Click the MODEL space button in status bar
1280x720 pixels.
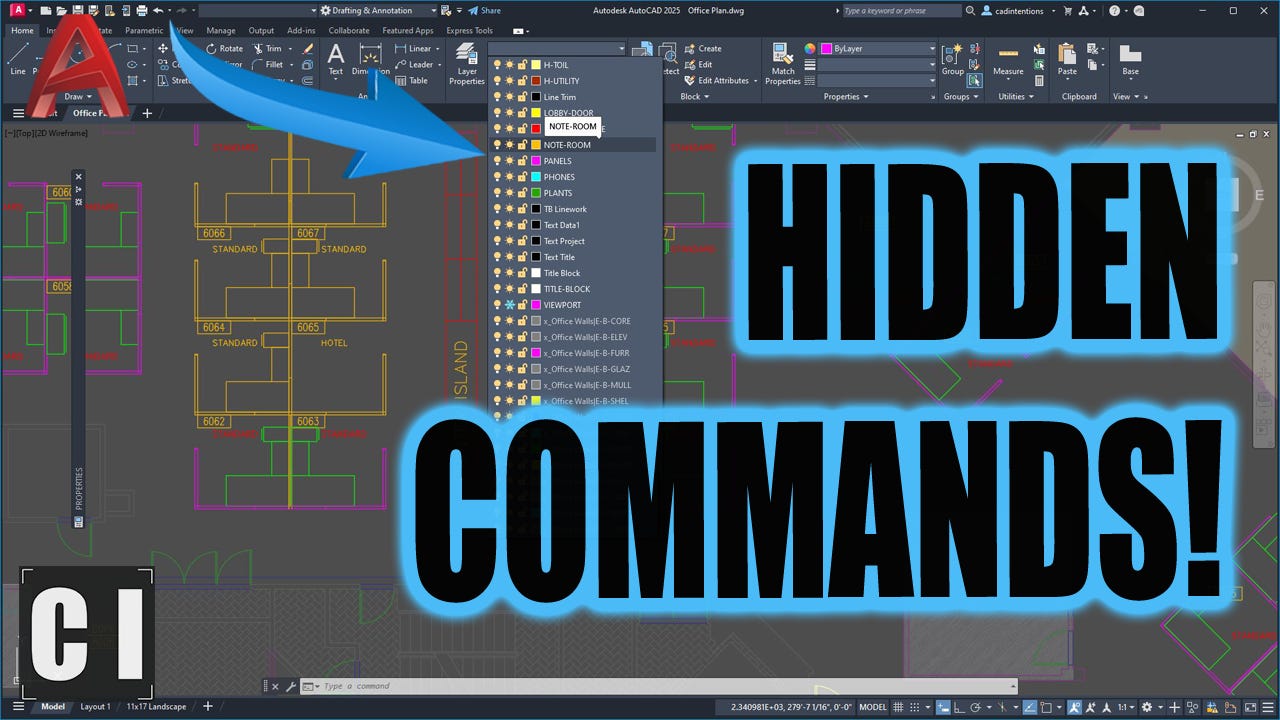[x=873, y=707]
